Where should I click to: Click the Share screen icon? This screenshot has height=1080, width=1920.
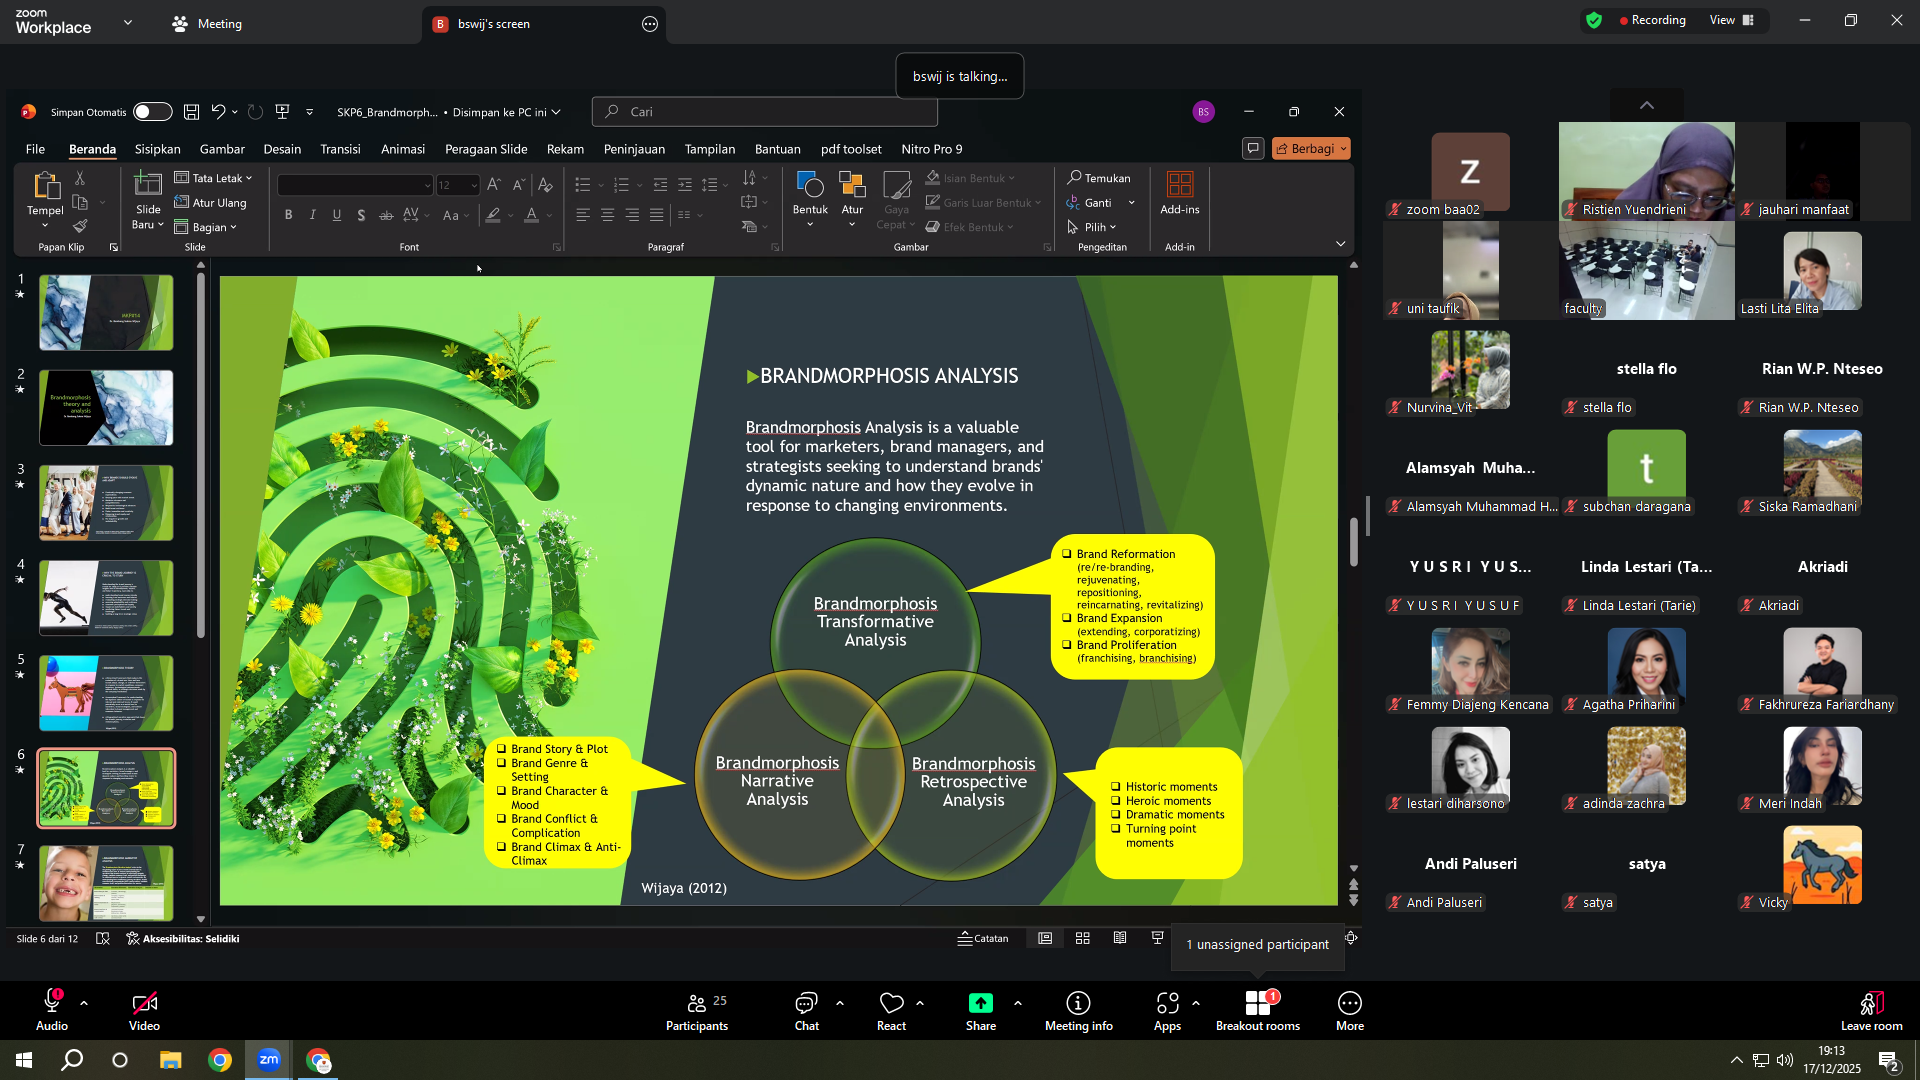[x=980, y=1003]
